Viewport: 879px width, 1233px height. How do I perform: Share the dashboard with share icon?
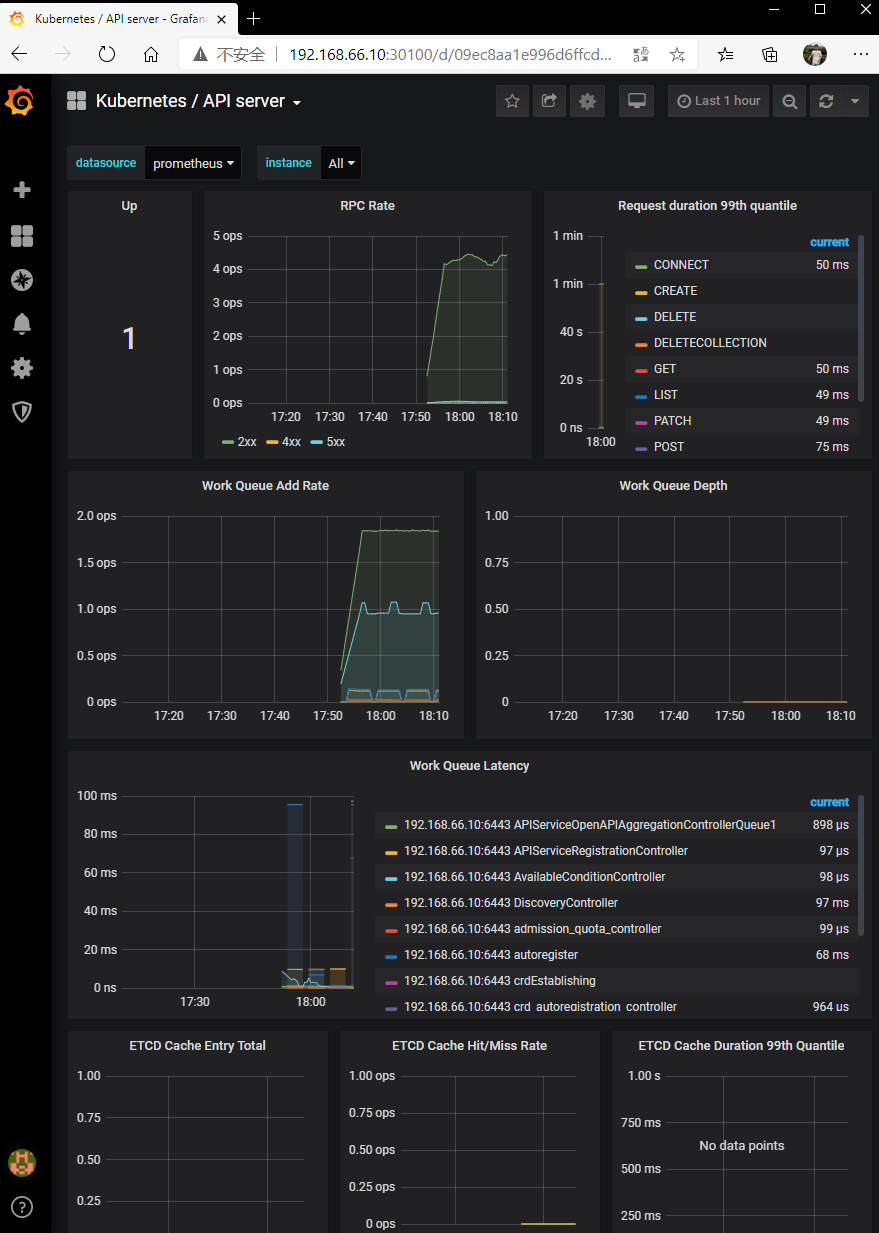[549, 101]
